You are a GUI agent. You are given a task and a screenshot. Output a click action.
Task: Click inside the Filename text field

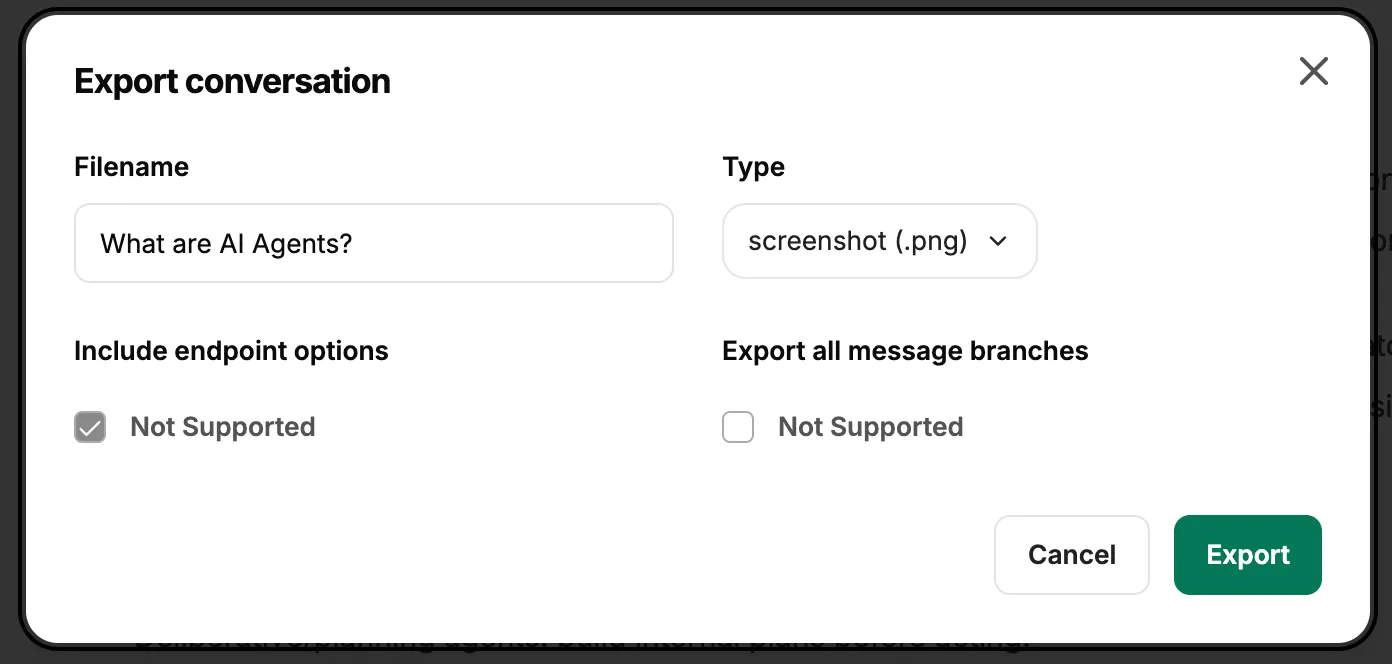tap(373, 242)
